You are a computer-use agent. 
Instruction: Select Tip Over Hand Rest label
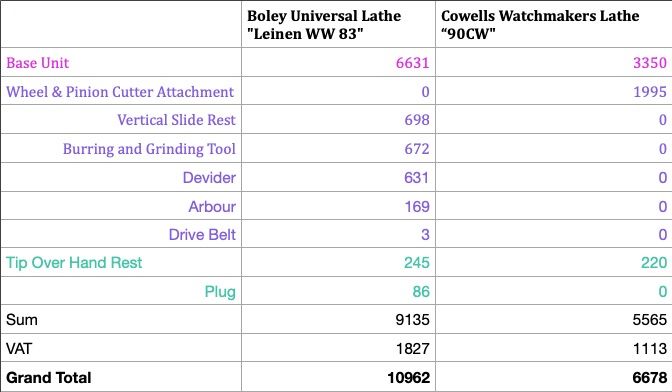pos(74,263)
